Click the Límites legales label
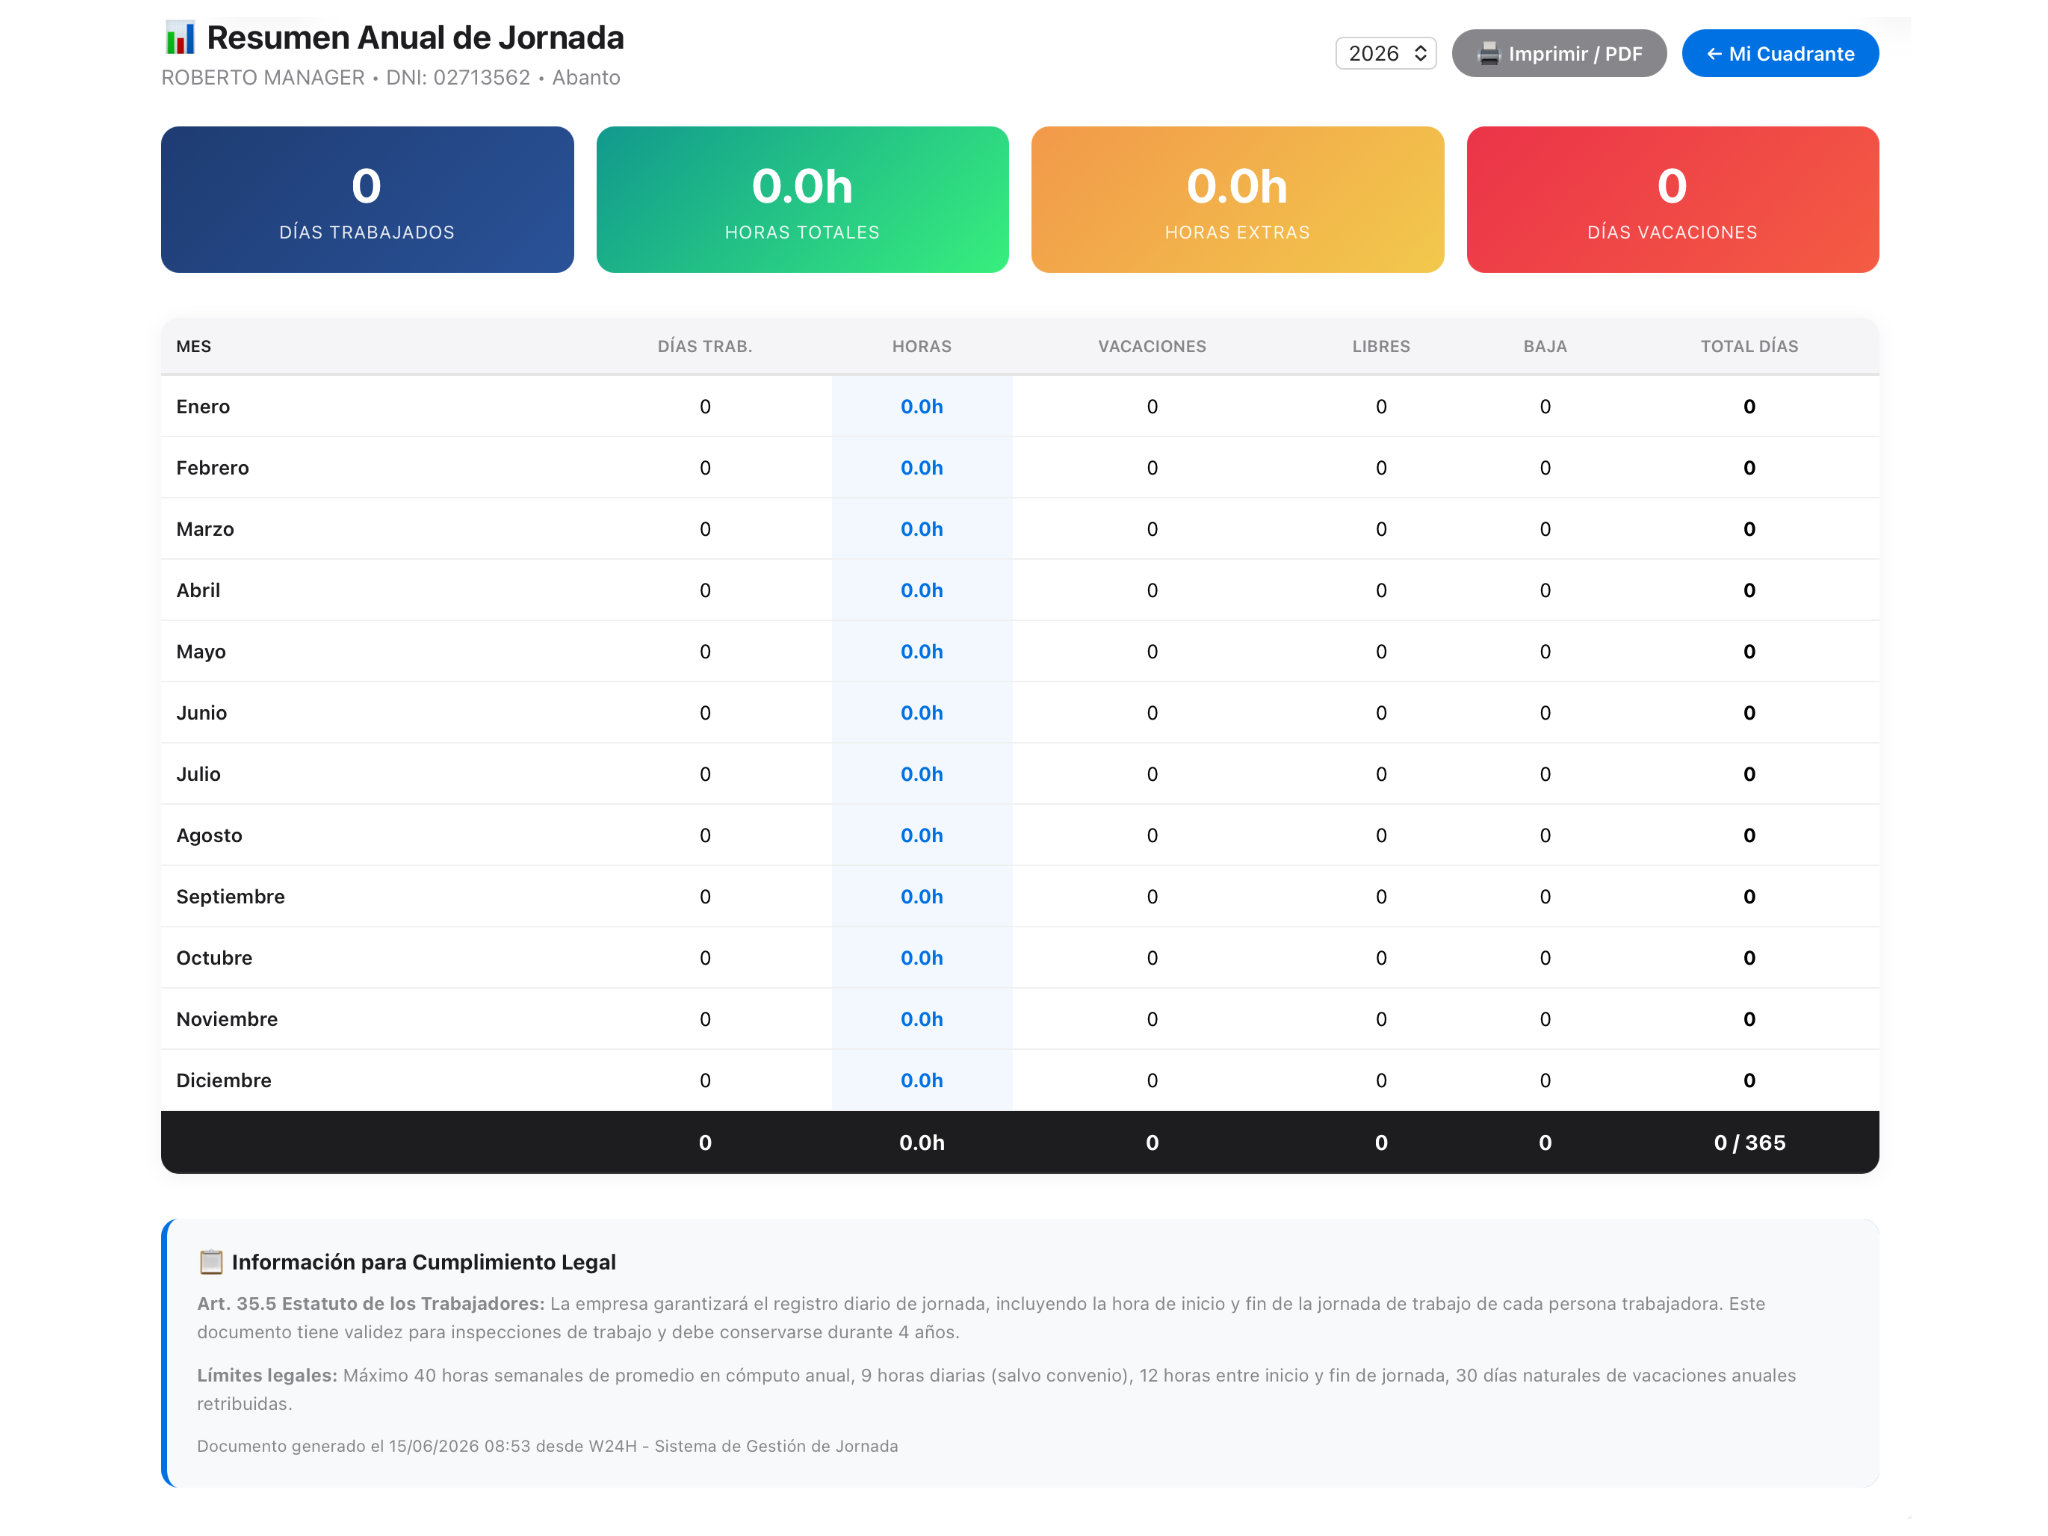Viewport: 2048px width, 1536px height. [x=267, y=1376]
